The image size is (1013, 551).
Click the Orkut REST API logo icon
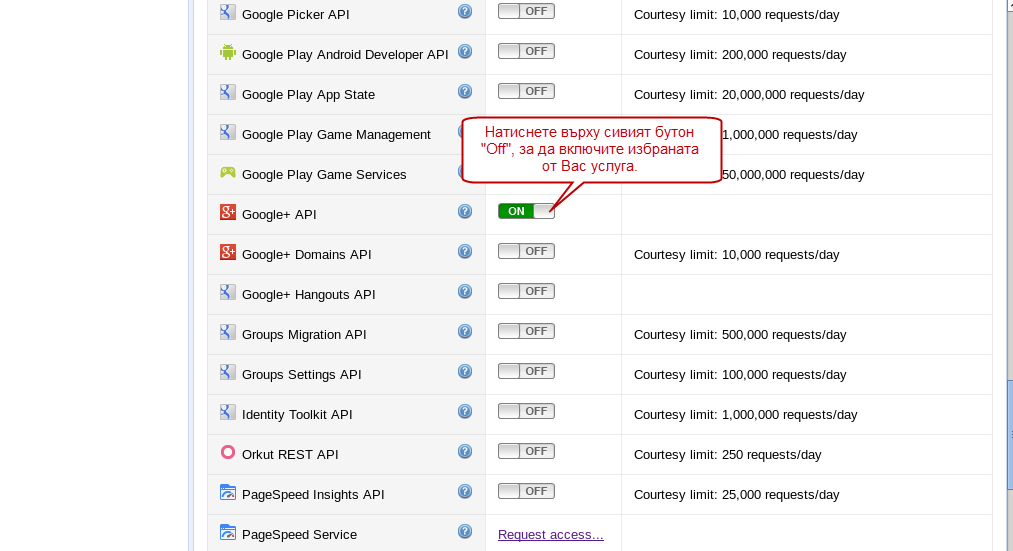click(x=227, y=452)
